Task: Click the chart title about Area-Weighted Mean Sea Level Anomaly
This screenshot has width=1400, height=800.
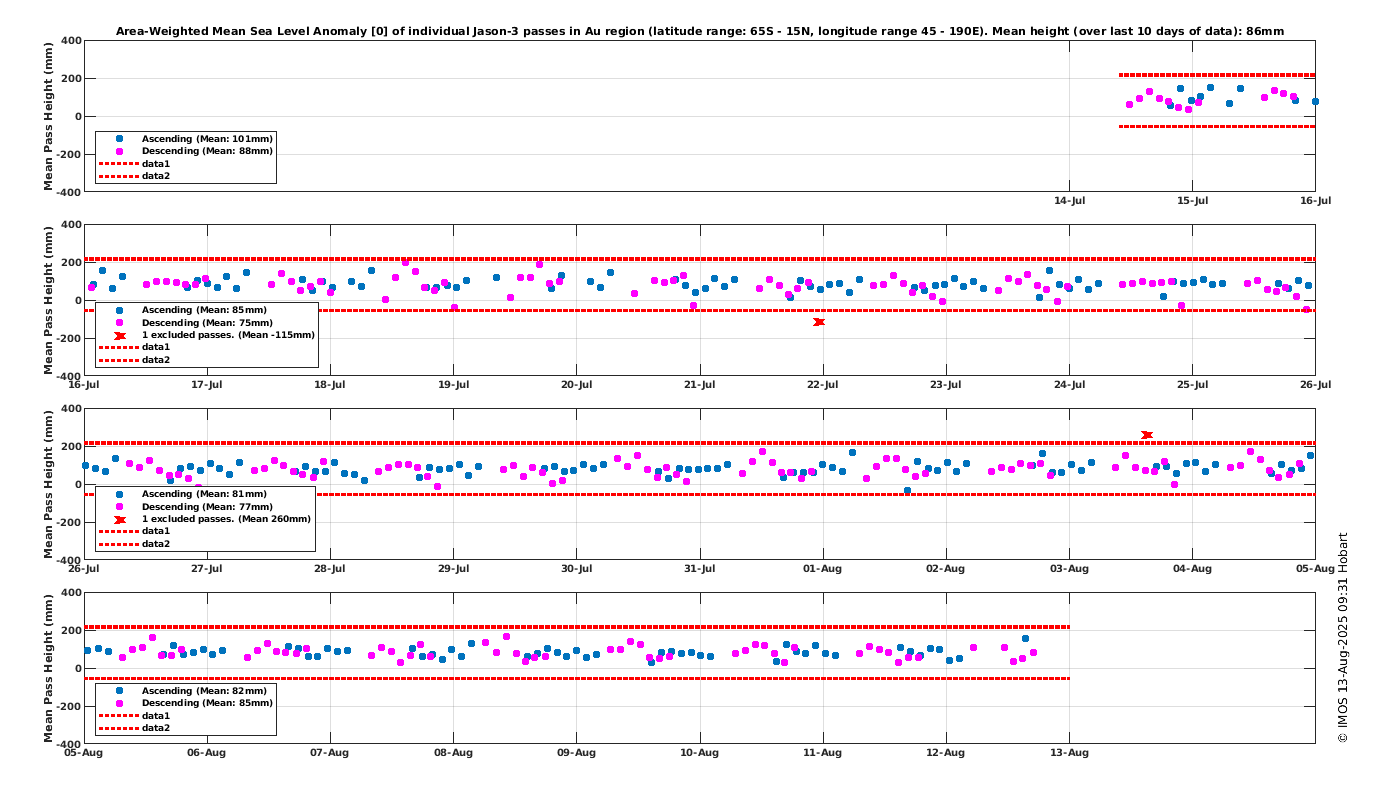Action: point(700,32)
